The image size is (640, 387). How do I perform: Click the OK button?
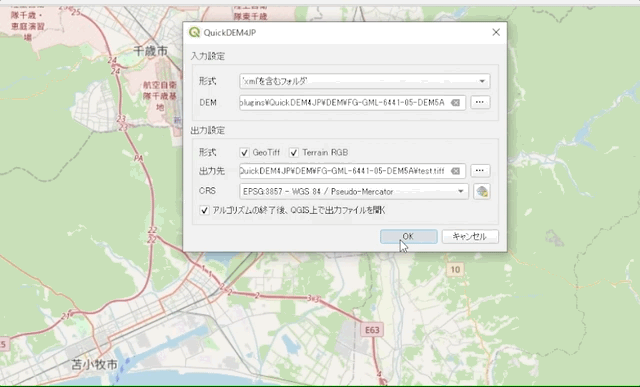[409, 236]
